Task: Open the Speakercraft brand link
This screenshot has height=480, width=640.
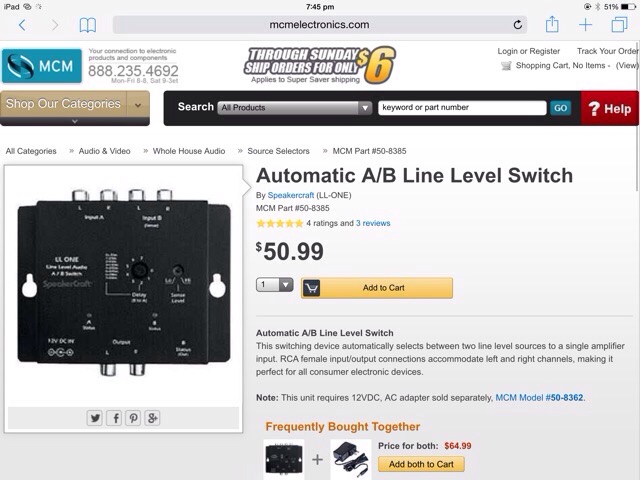Action: coord(291,195)
